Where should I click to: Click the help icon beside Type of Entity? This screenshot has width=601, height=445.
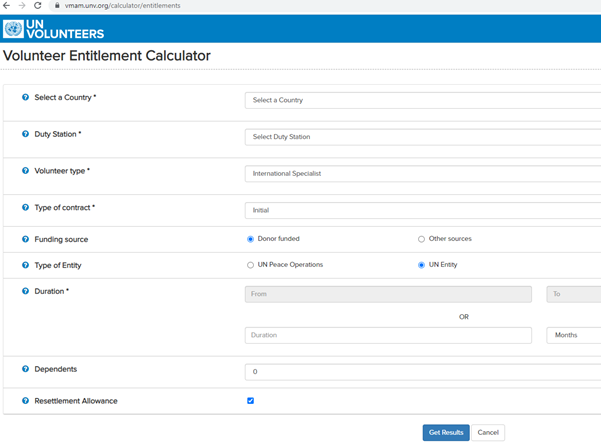[x=25, y=265]
